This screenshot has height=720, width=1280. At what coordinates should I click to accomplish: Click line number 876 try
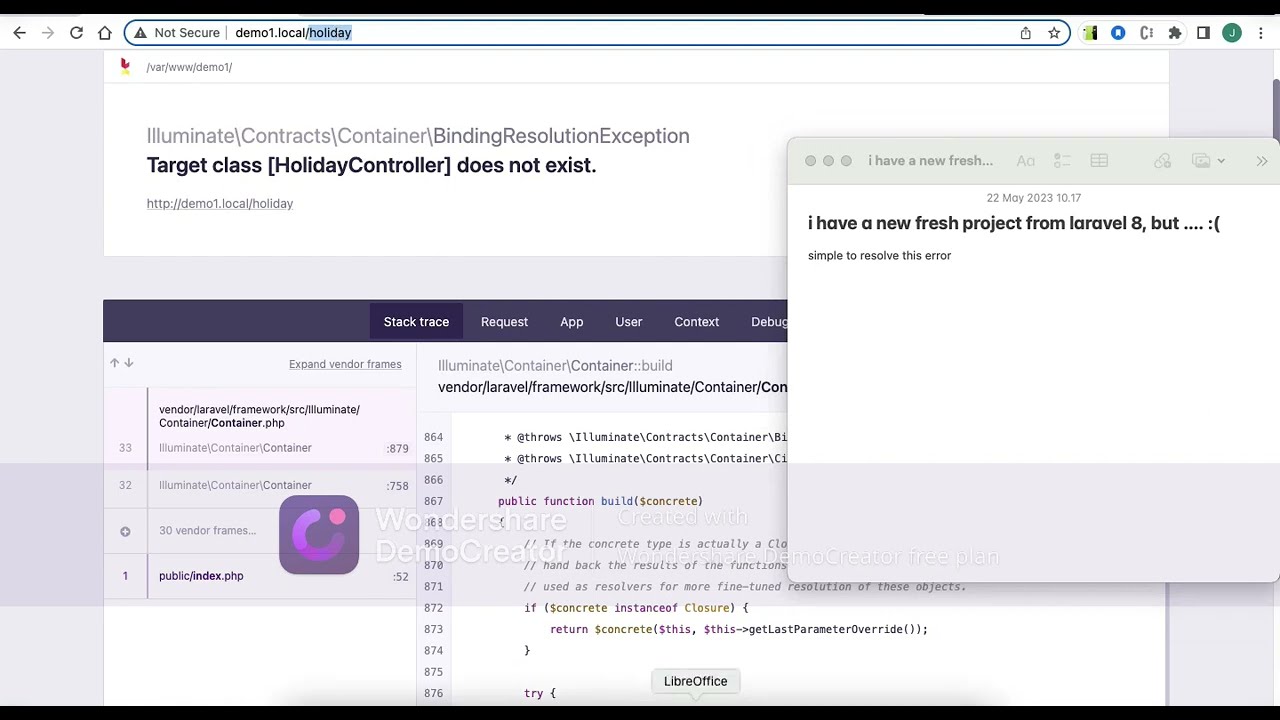[433, 693]
